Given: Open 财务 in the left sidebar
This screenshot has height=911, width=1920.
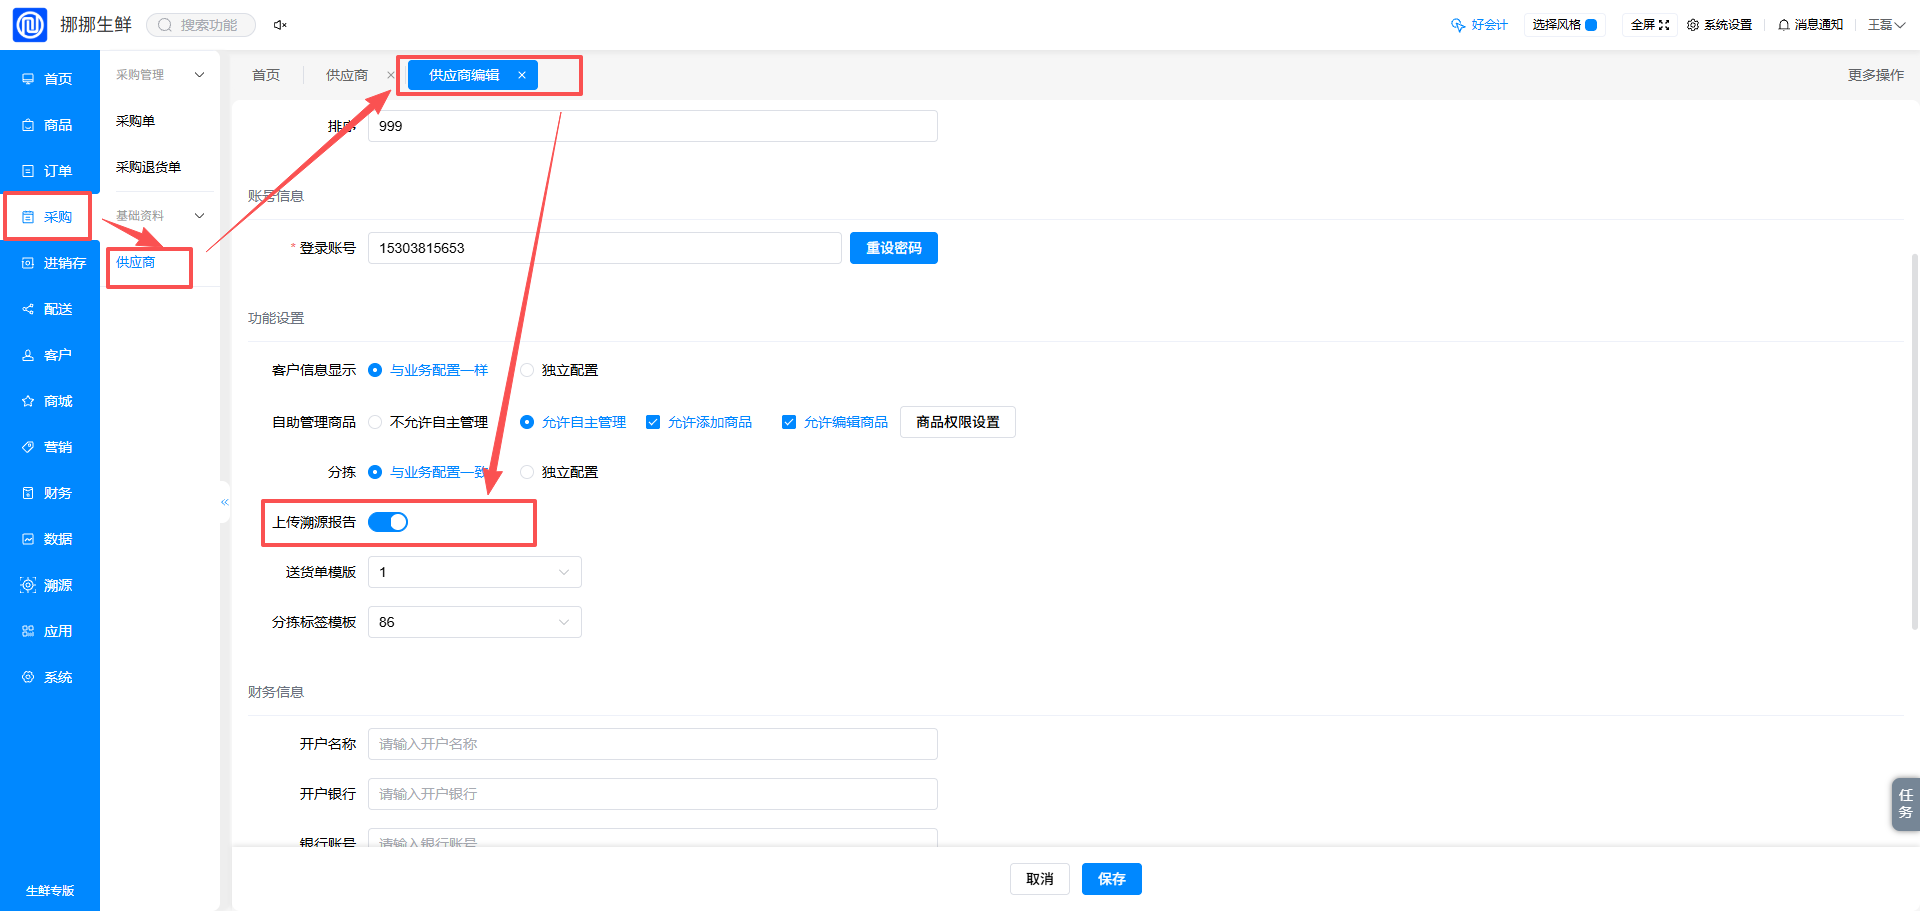Looking at the screenshot, I should [48, 493].
